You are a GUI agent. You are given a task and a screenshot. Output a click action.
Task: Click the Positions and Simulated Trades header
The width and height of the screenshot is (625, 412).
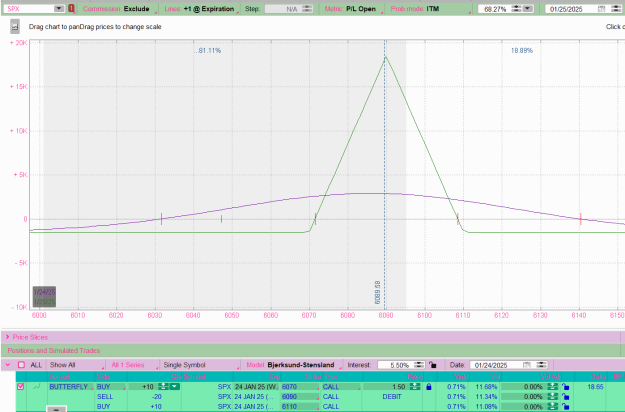54,351
